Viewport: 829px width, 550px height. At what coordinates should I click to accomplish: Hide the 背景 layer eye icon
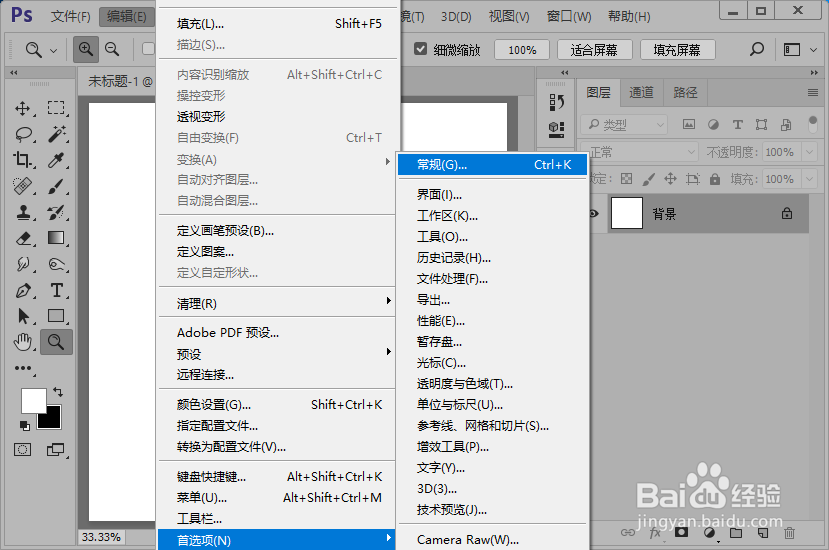coord(594,214)
